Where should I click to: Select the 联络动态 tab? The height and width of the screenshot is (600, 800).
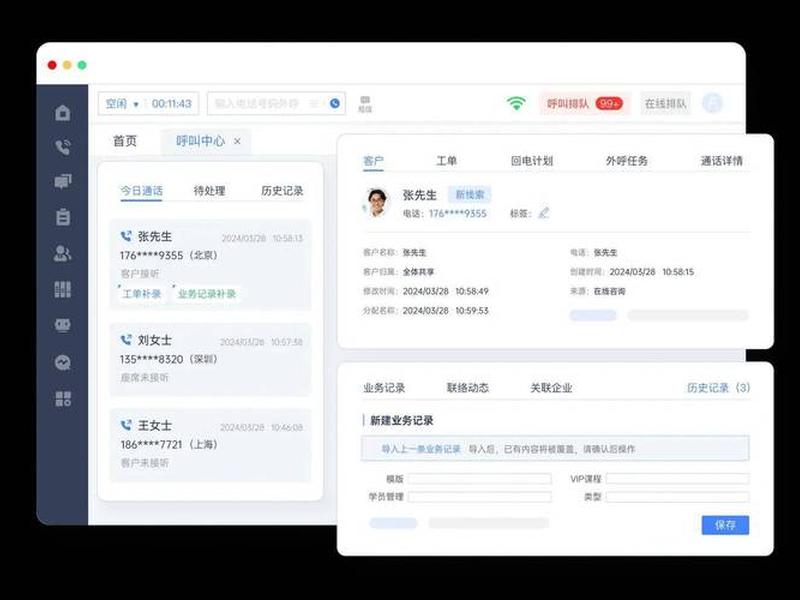click(467, 388)
